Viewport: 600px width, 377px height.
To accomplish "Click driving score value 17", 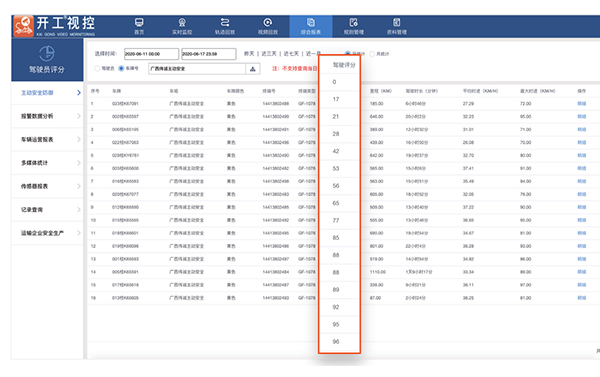I will tap(336, 99).
